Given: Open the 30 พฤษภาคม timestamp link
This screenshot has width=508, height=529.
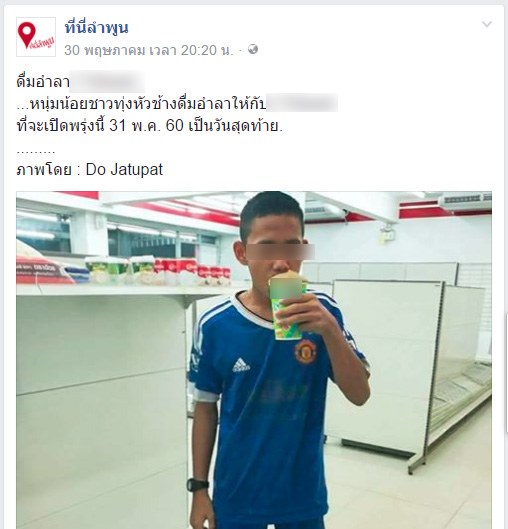Looking at the screenshot, I should point(148,50).
